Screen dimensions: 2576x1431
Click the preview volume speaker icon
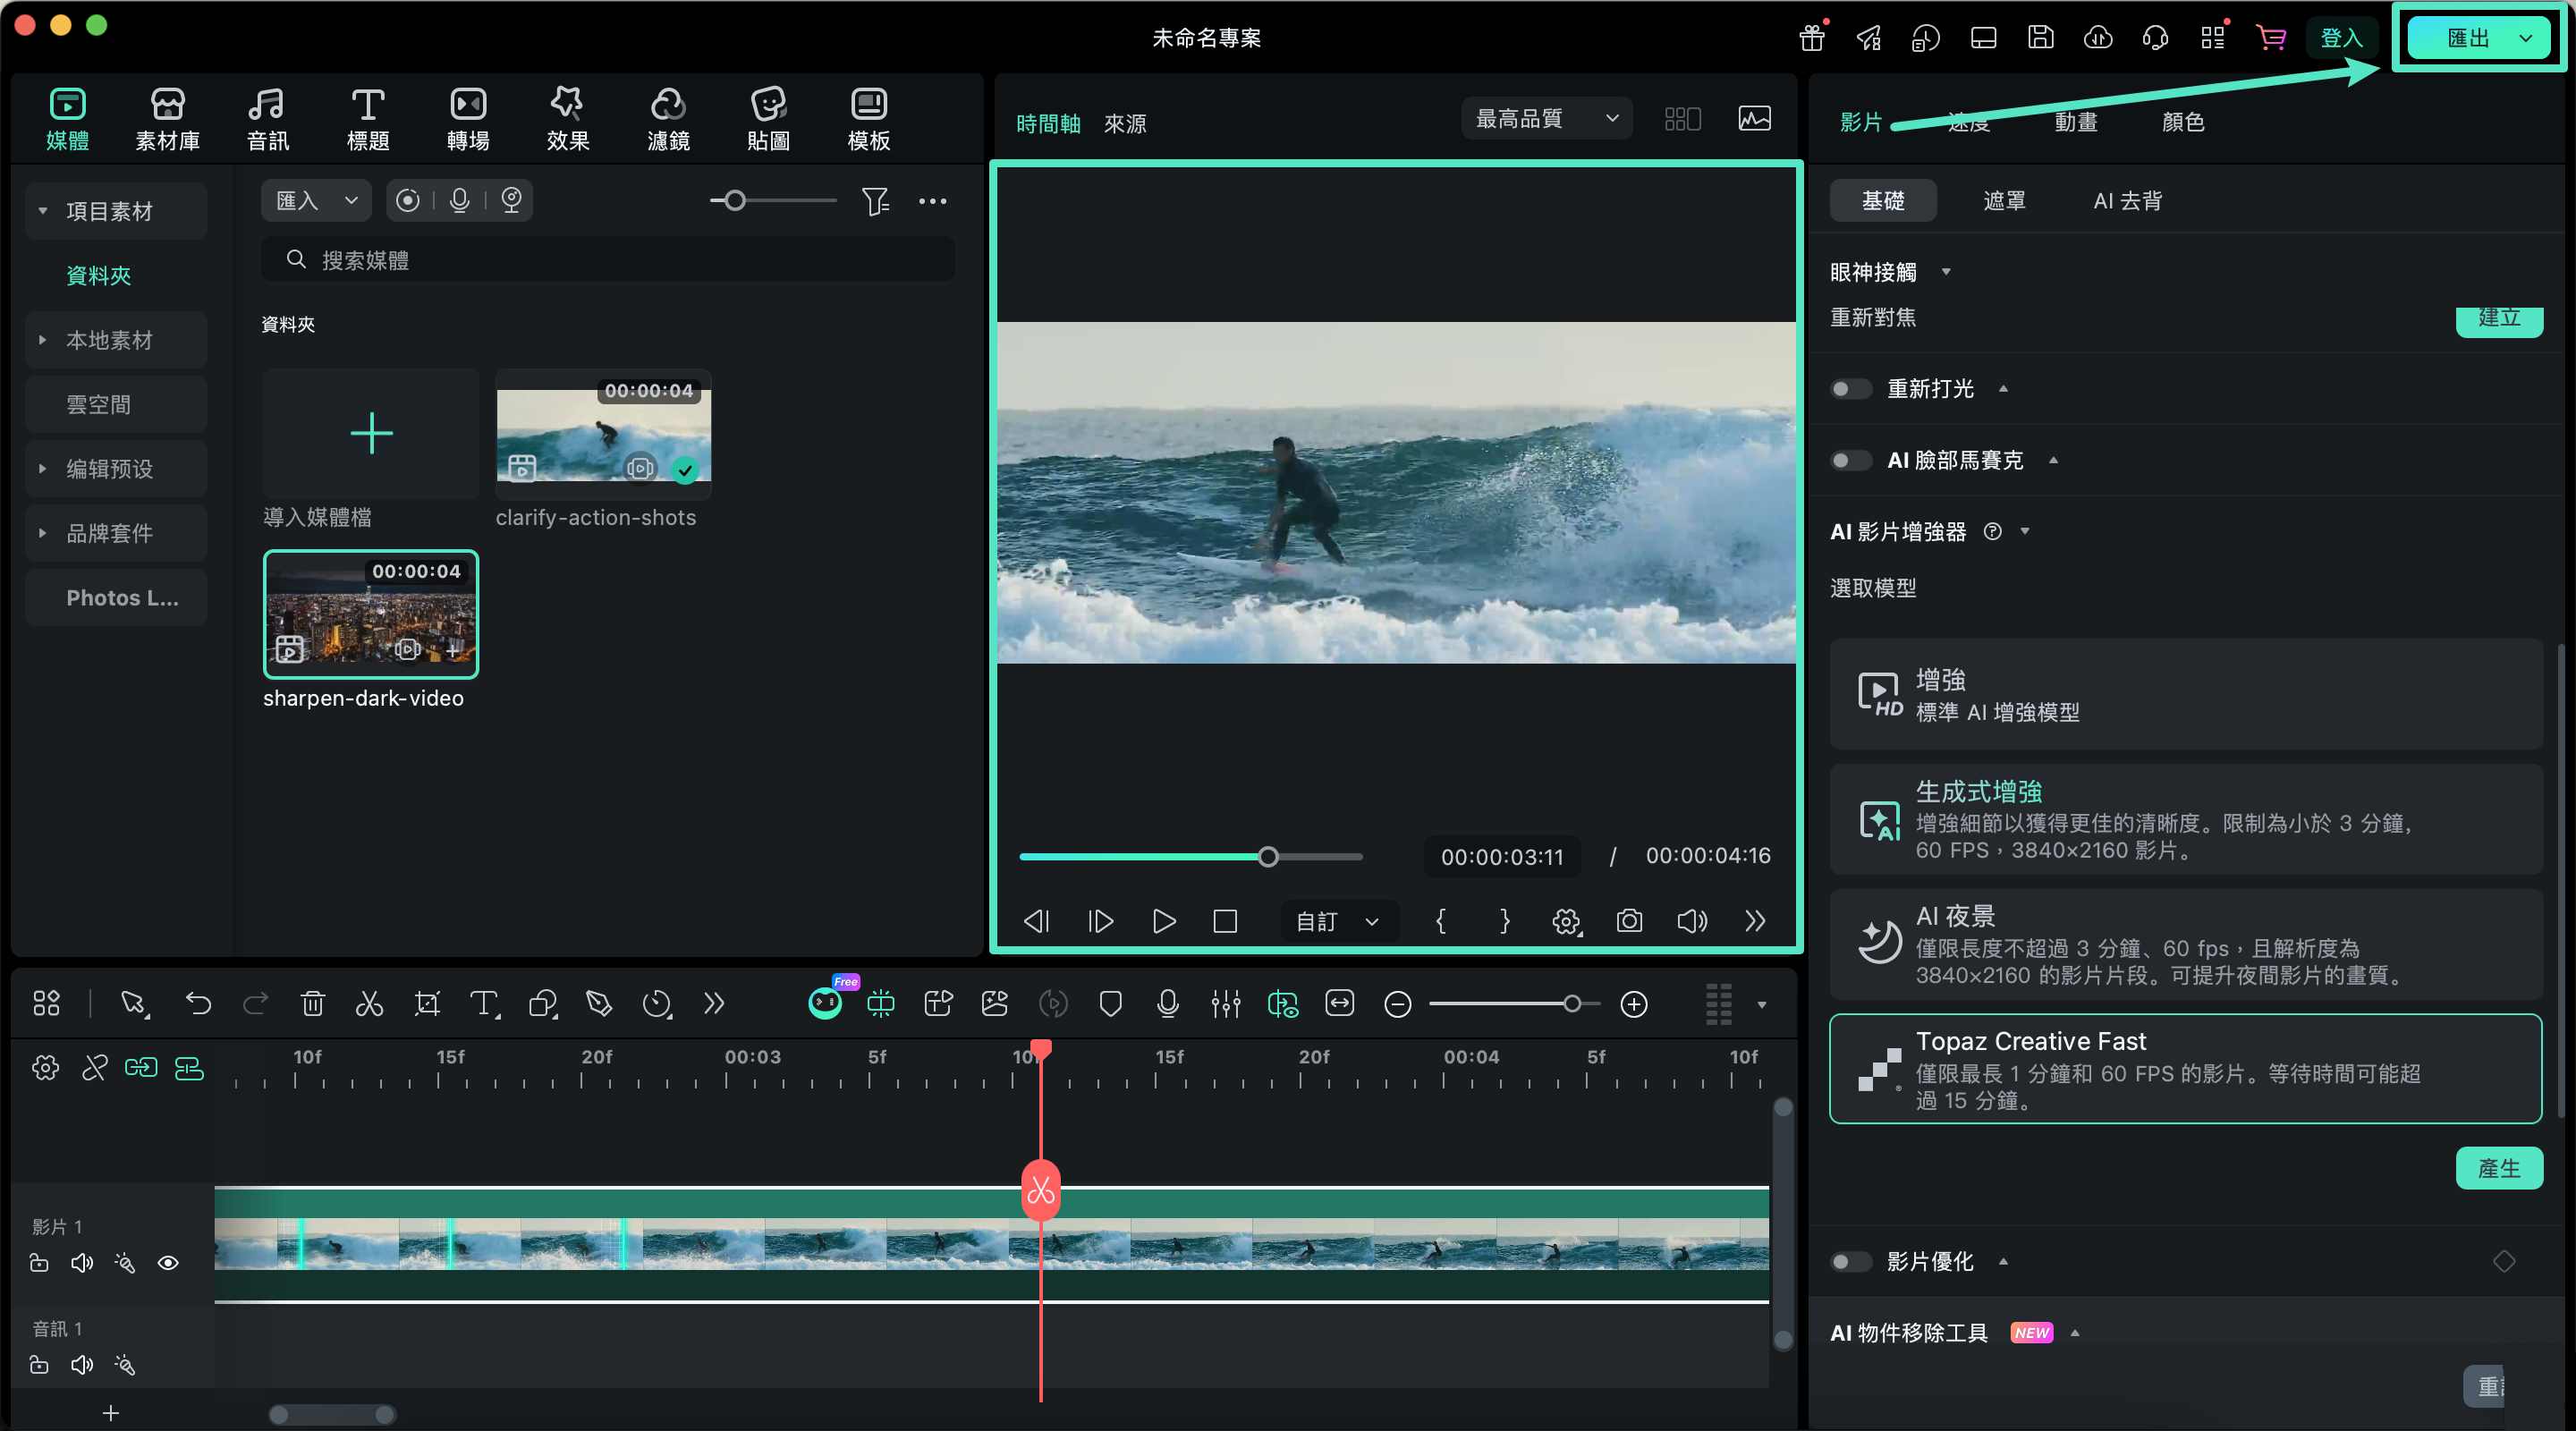point(1691,920)
